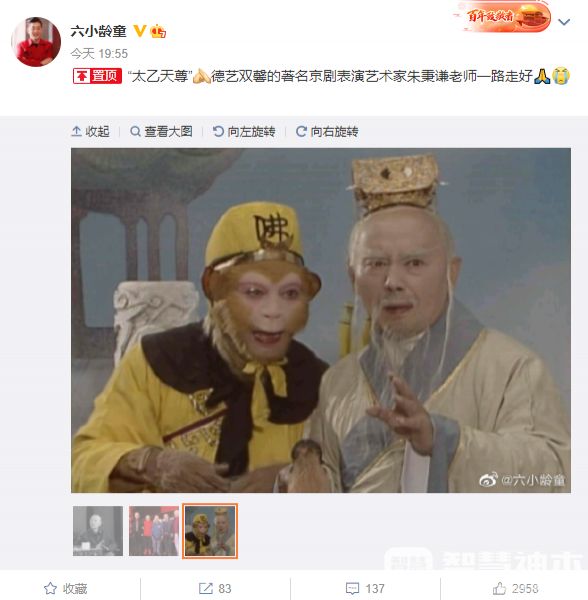Like the post with thumbs-up 2958

coord(515,589)
